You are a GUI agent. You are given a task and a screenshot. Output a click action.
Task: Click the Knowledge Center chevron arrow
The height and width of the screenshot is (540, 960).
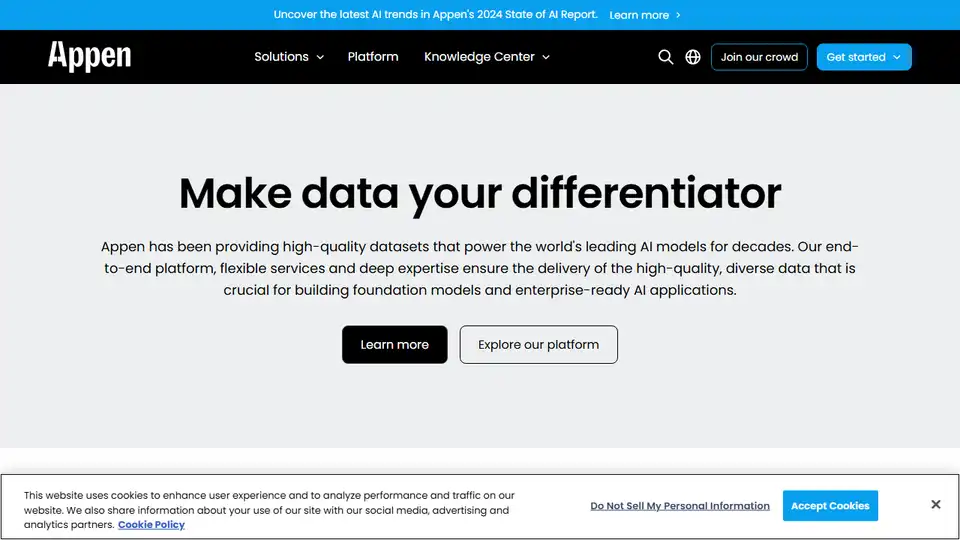(x=546, y=57)
